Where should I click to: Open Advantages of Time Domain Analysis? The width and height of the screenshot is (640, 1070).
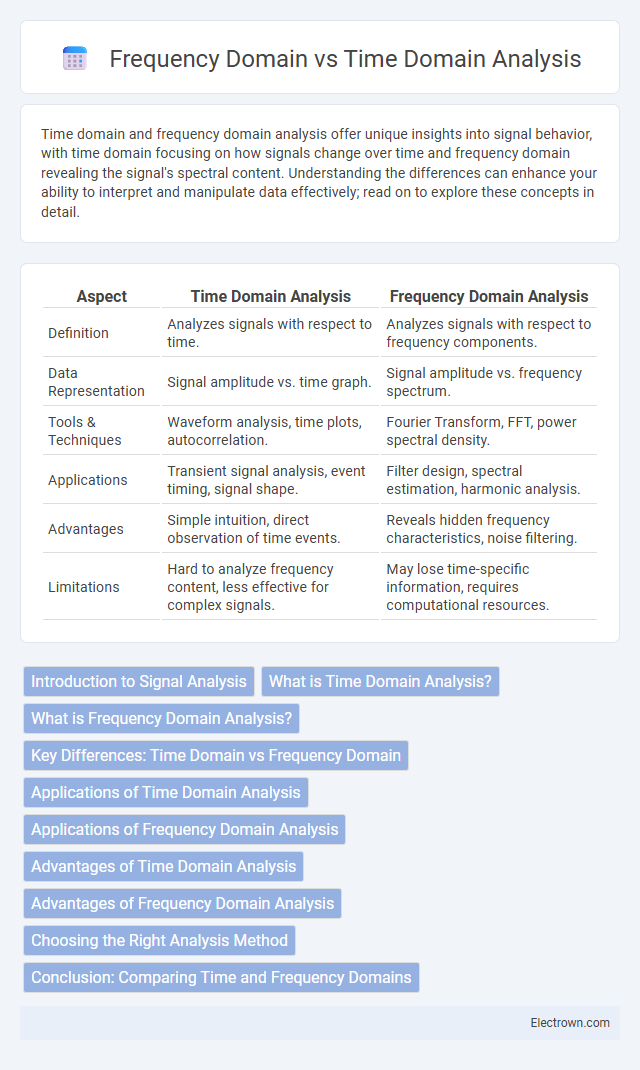click(163, 865)
